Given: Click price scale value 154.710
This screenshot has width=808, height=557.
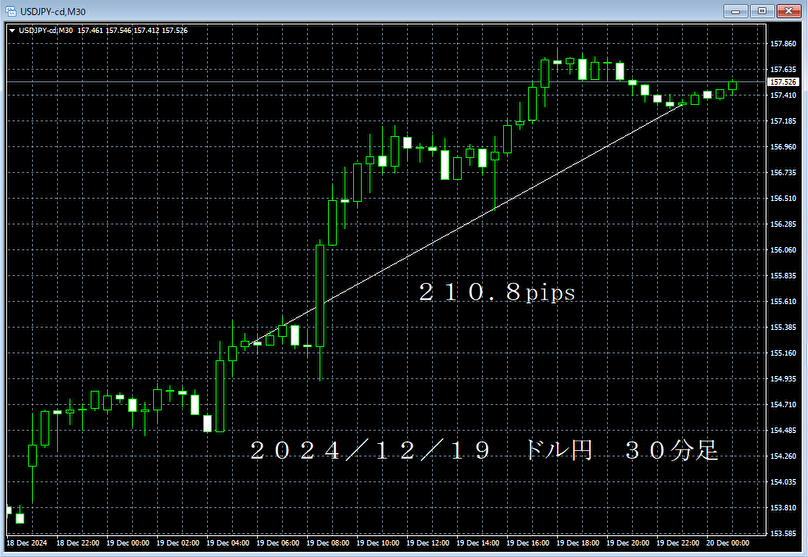Looking at the screenshot, I should pos(783,404).
